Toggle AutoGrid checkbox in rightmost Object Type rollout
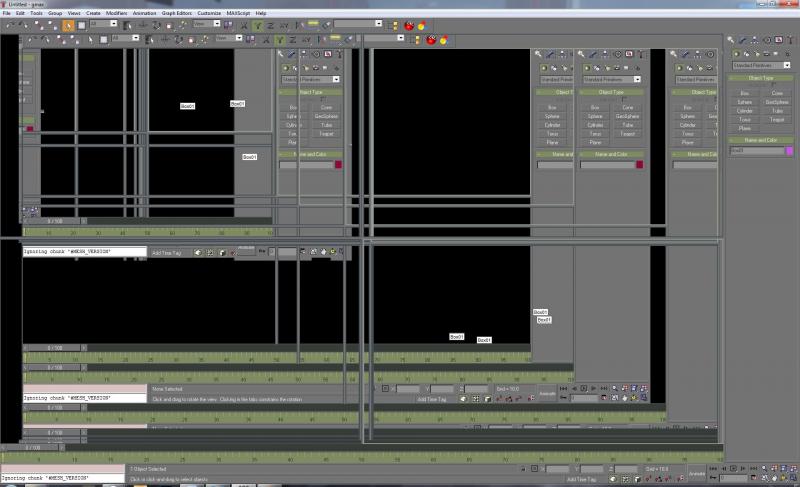This screenshot has height=487, width=800. coord(774,84)
